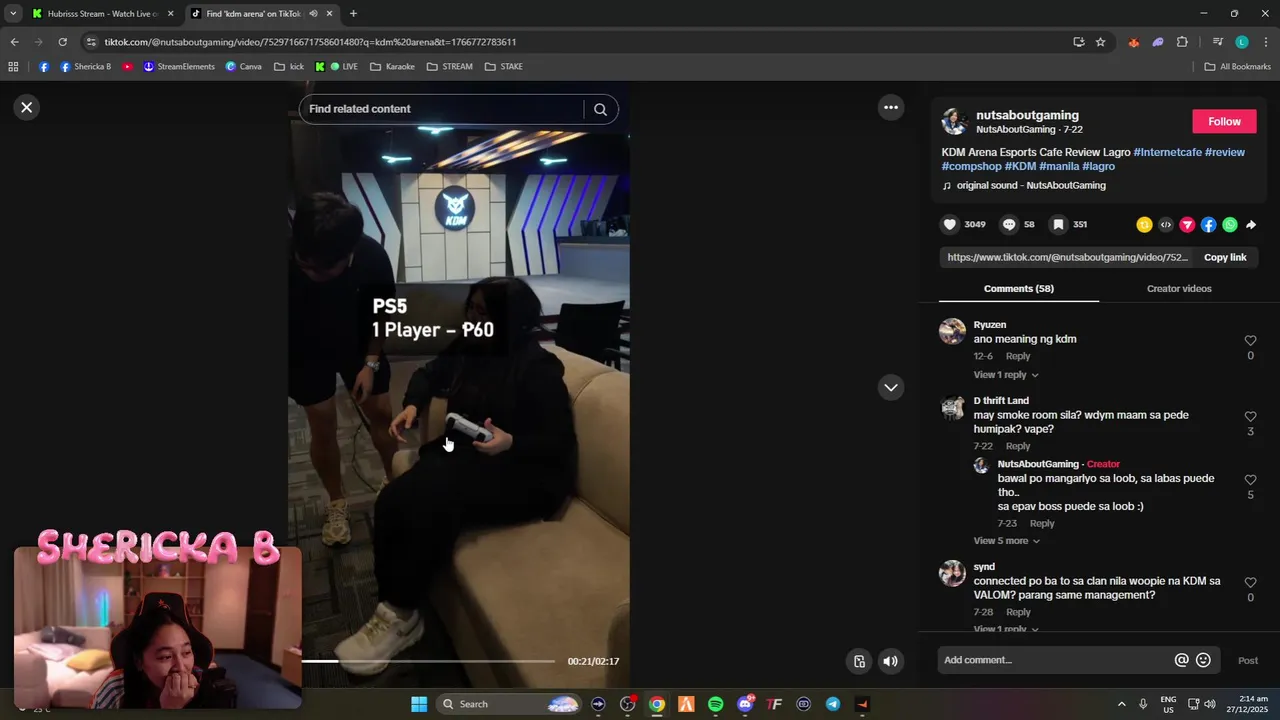
Task: Open the STREAM bookmarks folder
Action: click(450, 67)
